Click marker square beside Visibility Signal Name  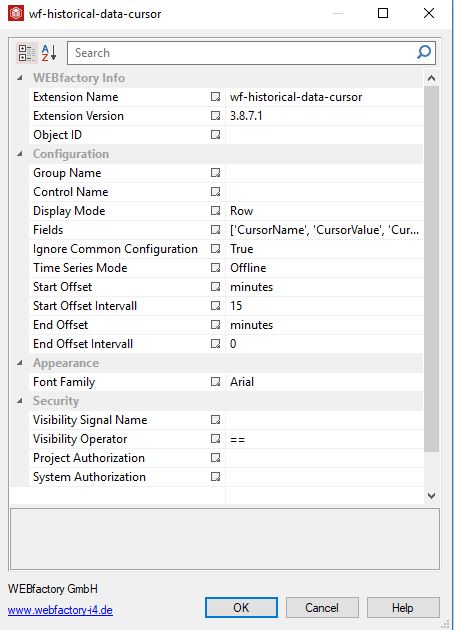click(x=215, y=420)
